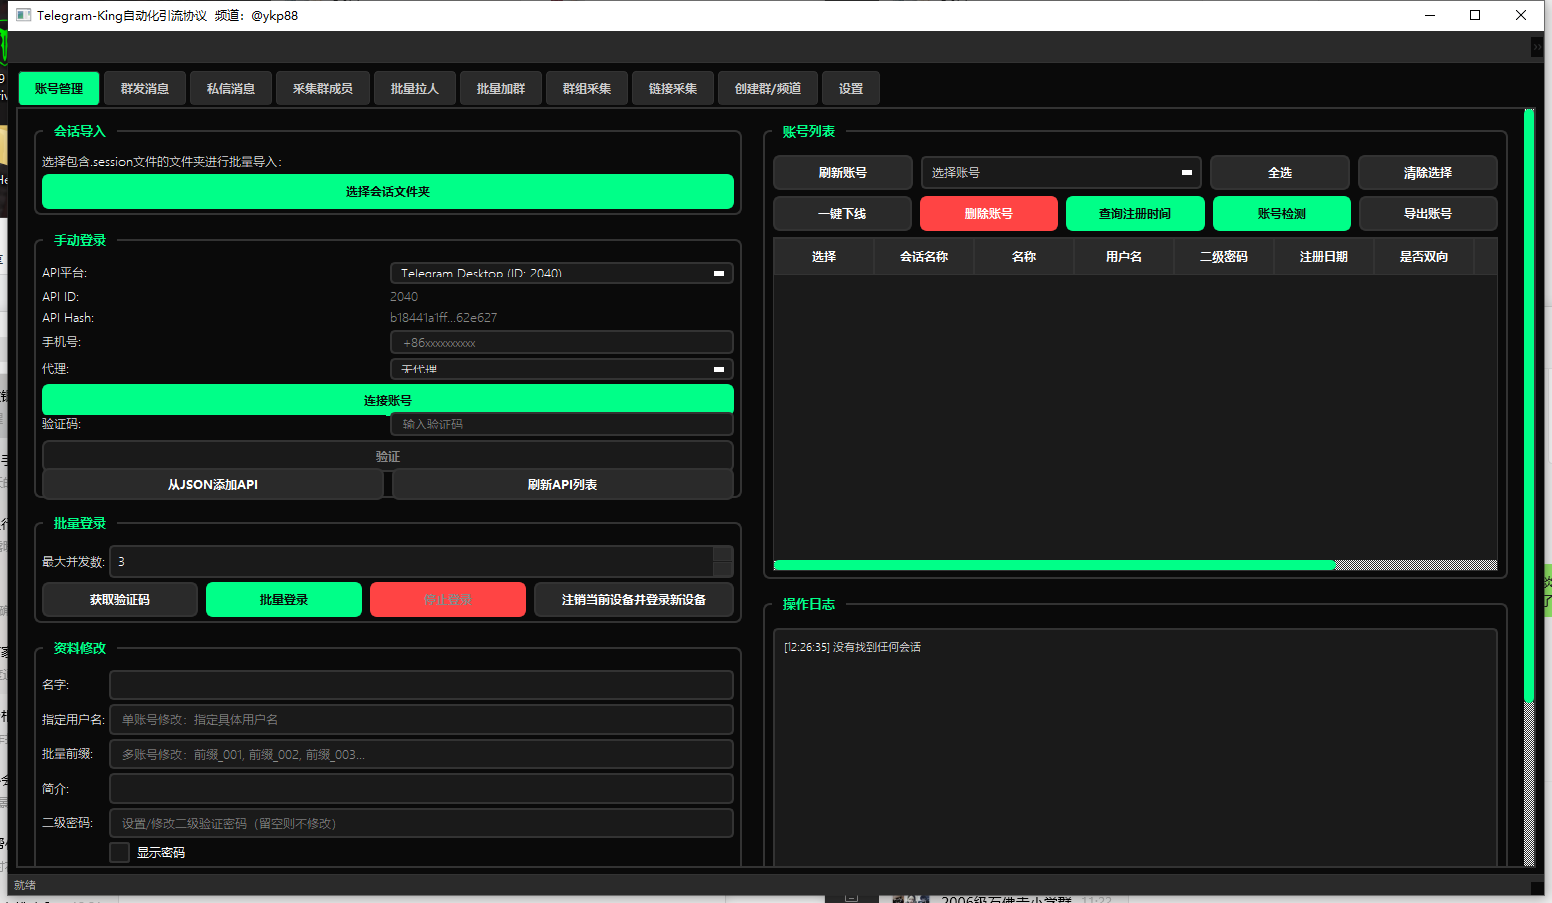Click the toolbar overflow chevron at top right
The image size is (1552, 903).
point(1537,47)
